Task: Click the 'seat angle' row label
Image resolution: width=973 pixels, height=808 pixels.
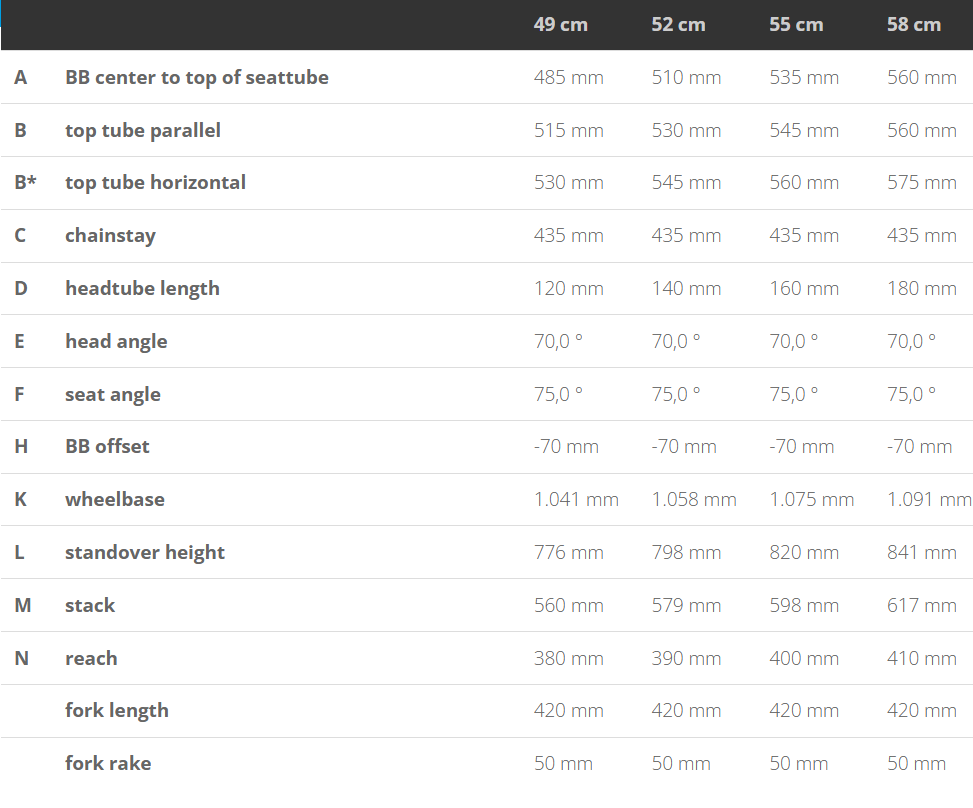Action: tap(113, 394)
